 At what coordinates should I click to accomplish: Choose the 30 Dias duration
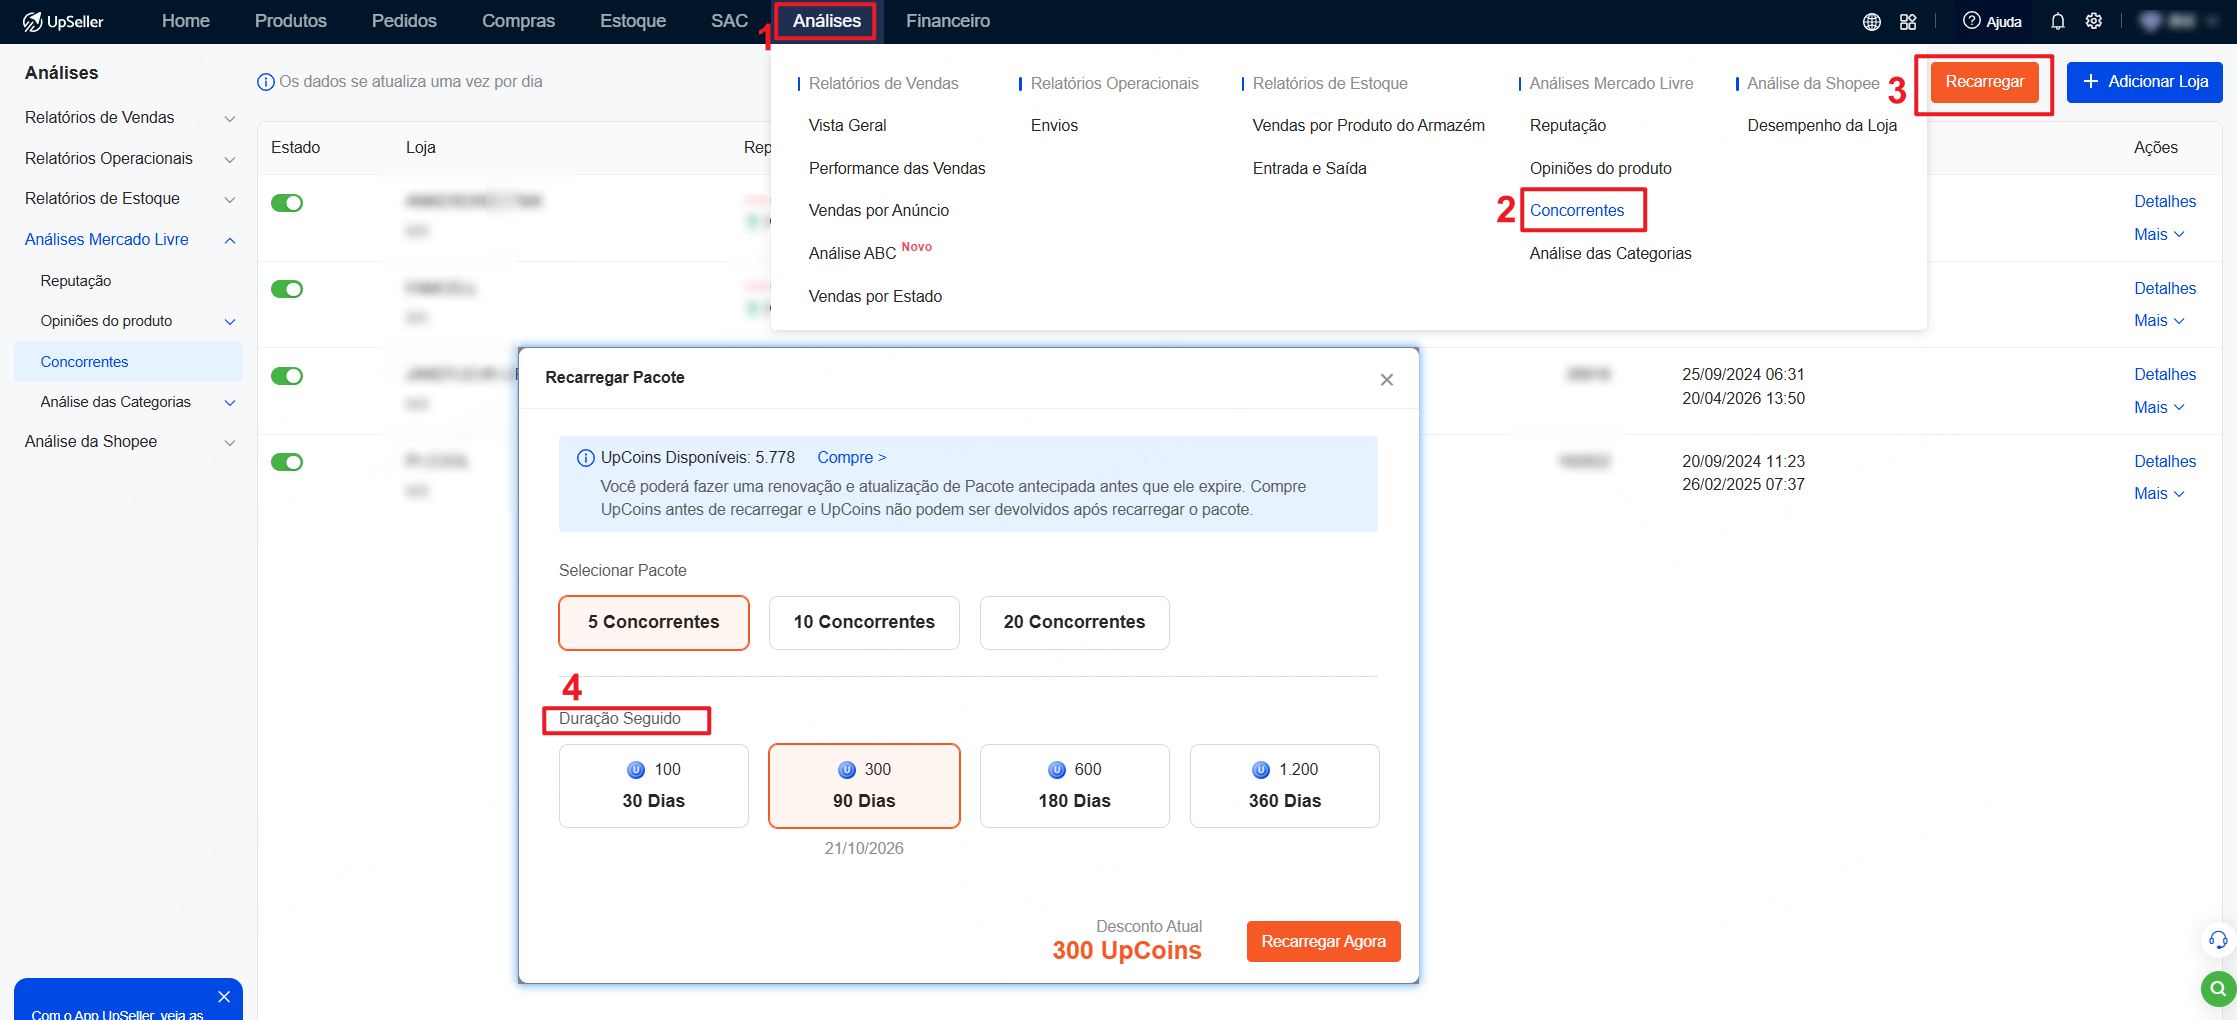[654, 785]
